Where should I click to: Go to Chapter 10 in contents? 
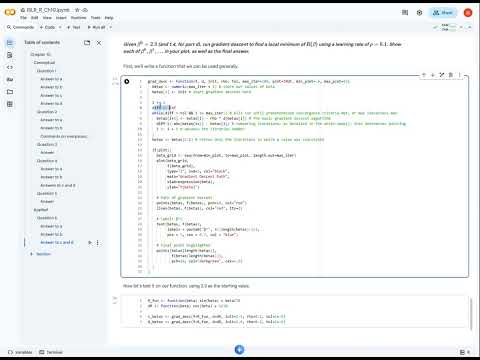point(41,54)
